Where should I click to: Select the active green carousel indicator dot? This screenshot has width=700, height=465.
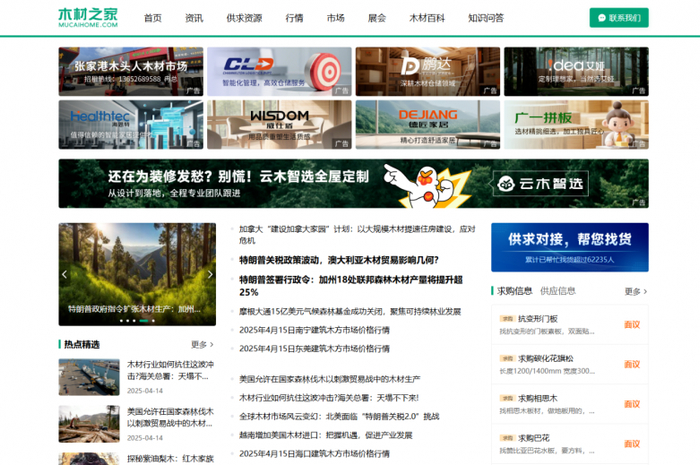[x=143, y=320]
